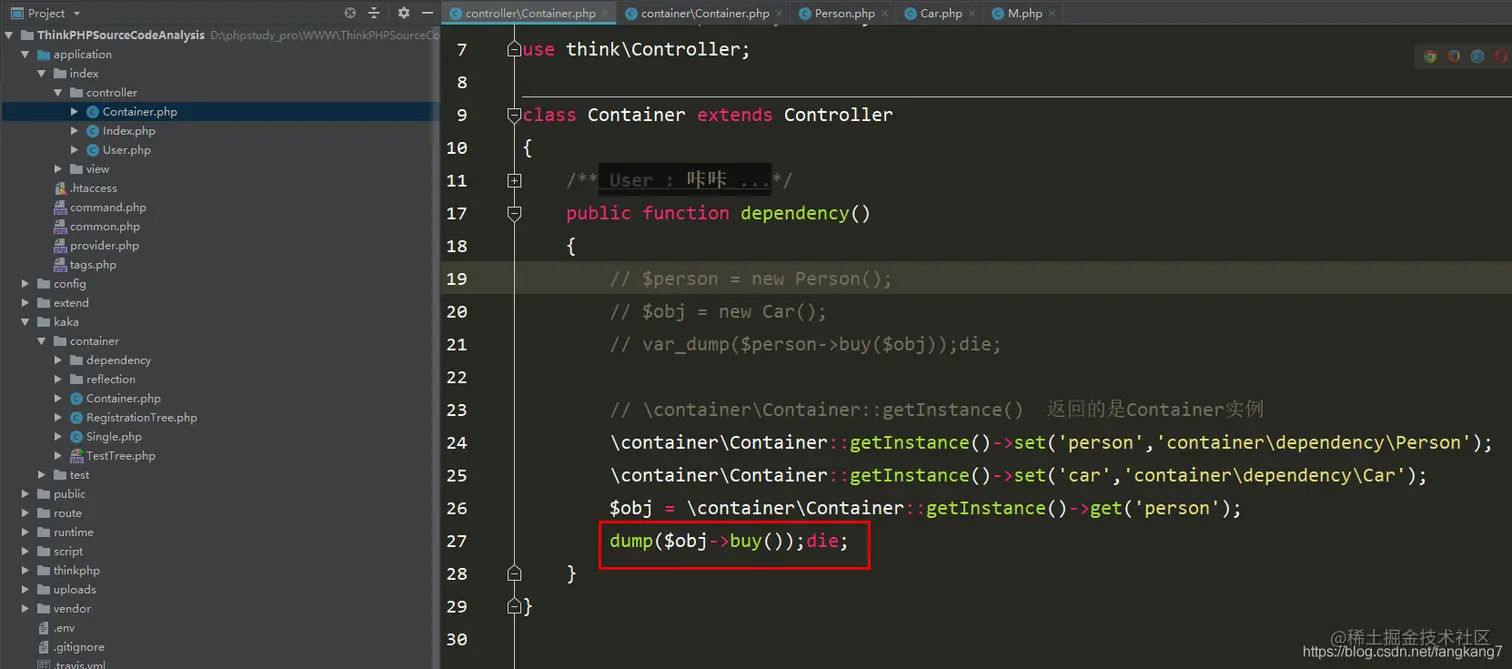The height and width of the screenshot is (669, 1512).
Task: Open page in Chrome browser icon
Action: (x=1430, y=57)
